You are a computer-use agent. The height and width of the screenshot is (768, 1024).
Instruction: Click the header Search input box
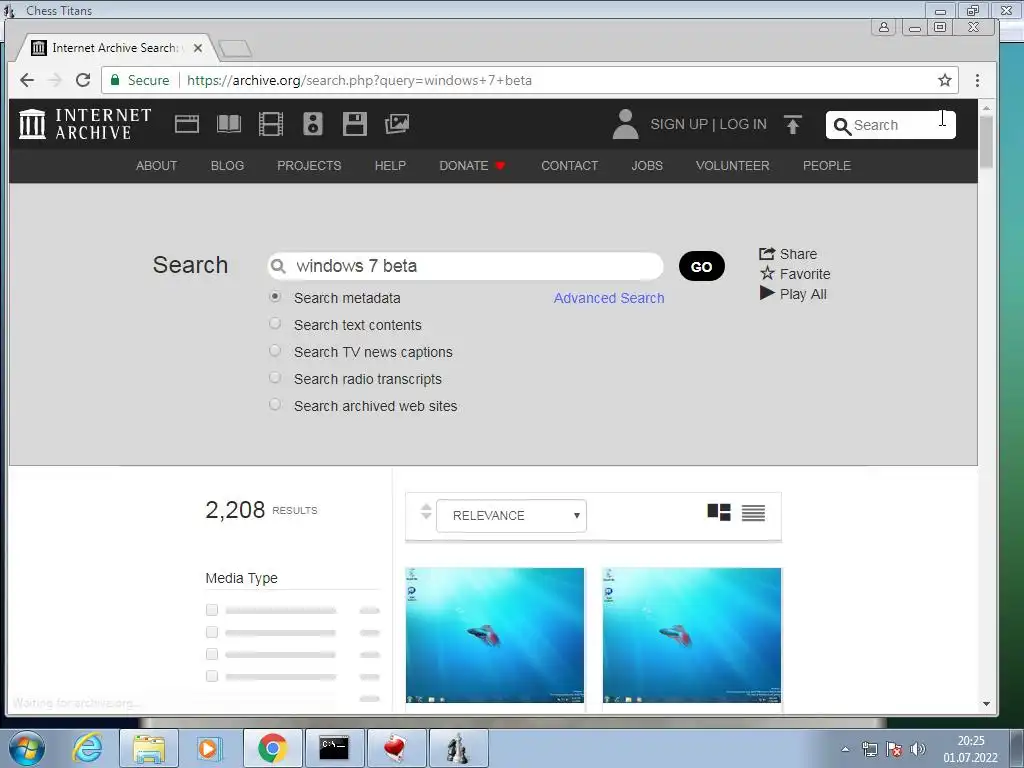pos(890,125)
